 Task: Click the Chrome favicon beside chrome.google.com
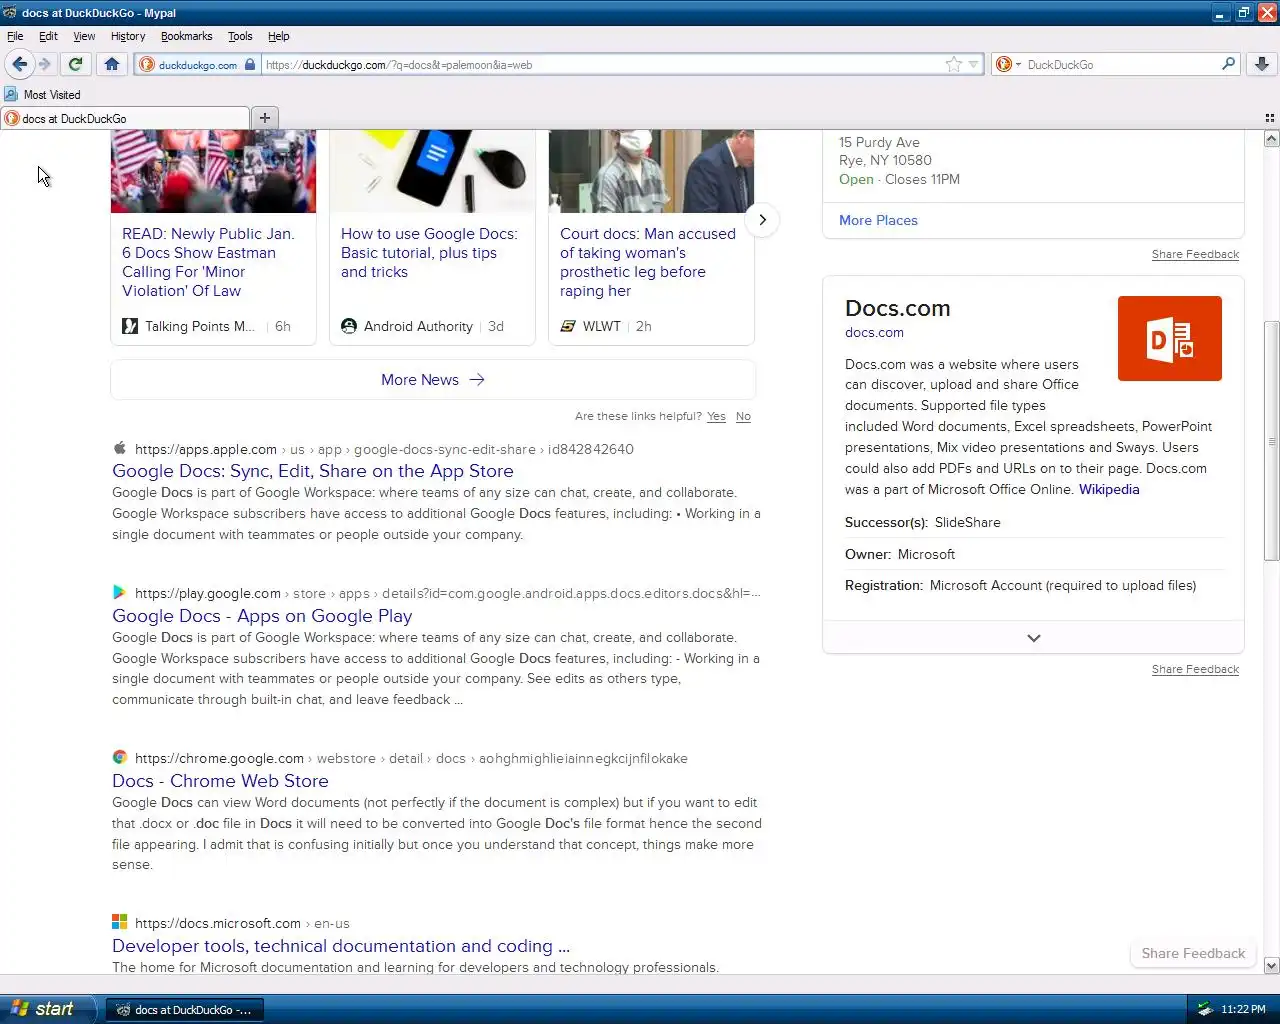pyautogui.click(x=120, y=757)
